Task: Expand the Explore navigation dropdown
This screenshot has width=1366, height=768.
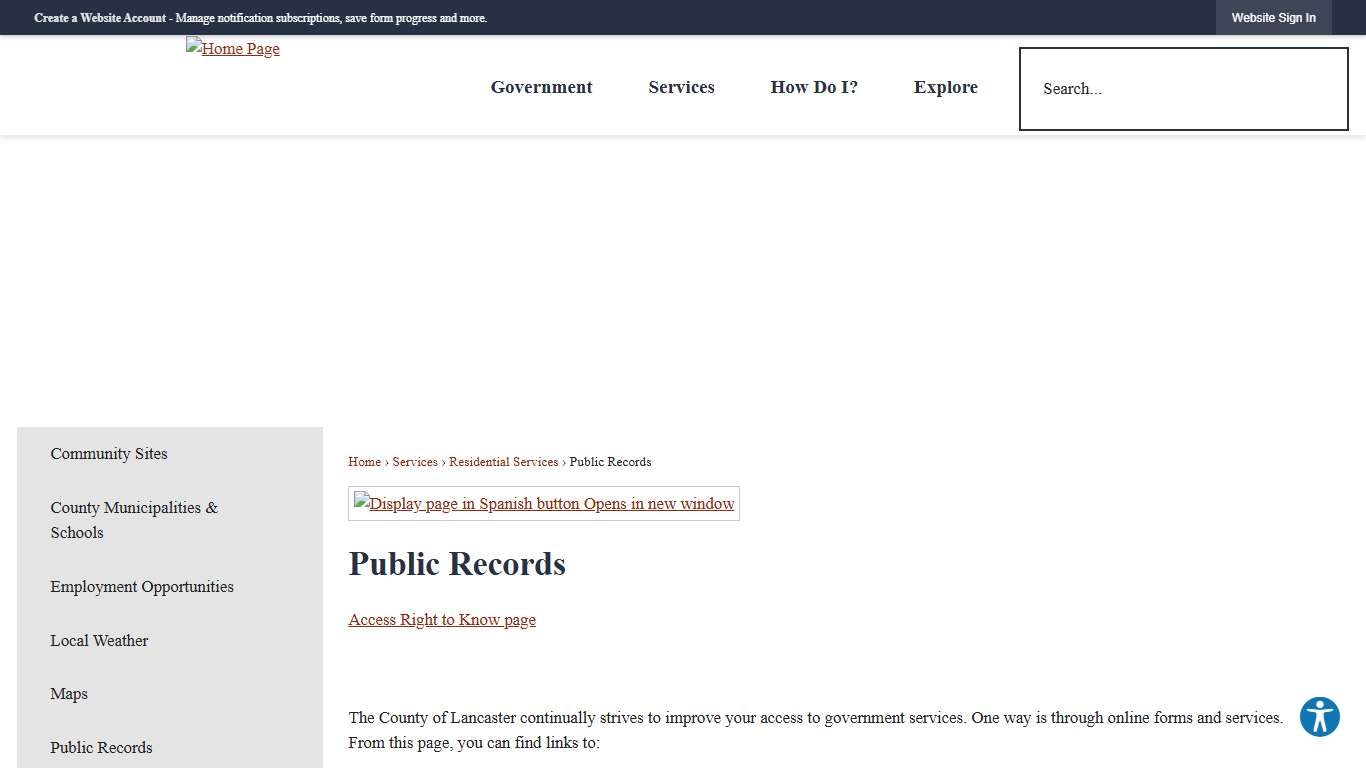Action: click(x=945, y=87)
